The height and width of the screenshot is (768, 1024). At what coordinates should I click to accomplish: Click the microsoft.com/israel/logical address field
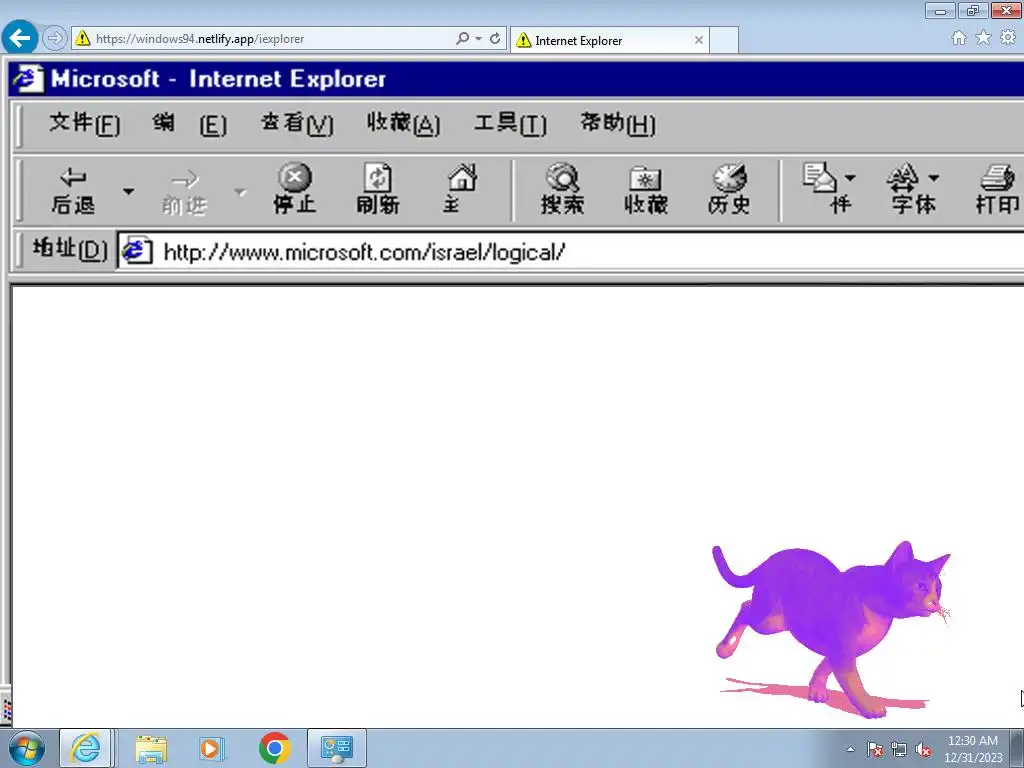click(x=570, y=251)
